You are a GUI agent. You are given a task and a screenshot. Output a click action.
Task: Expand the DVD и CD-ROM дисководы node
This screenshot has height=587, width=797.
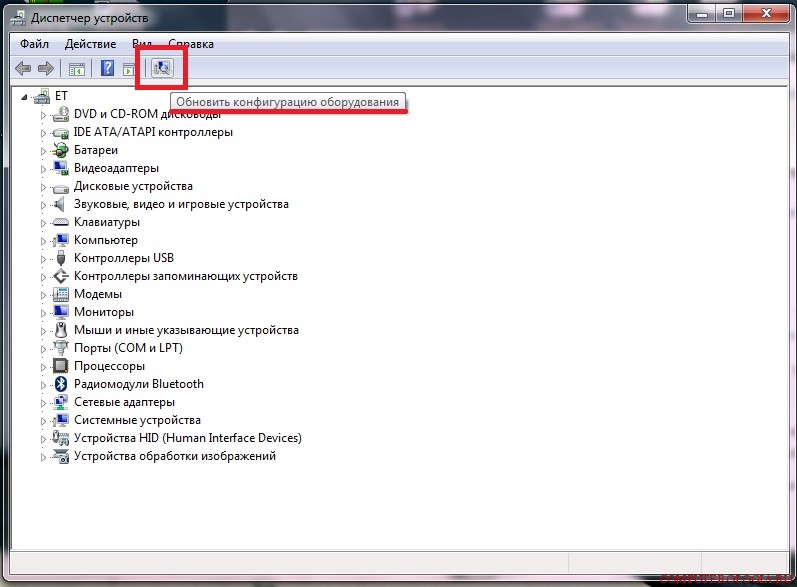pyautogui.click(x=43, y=114)
